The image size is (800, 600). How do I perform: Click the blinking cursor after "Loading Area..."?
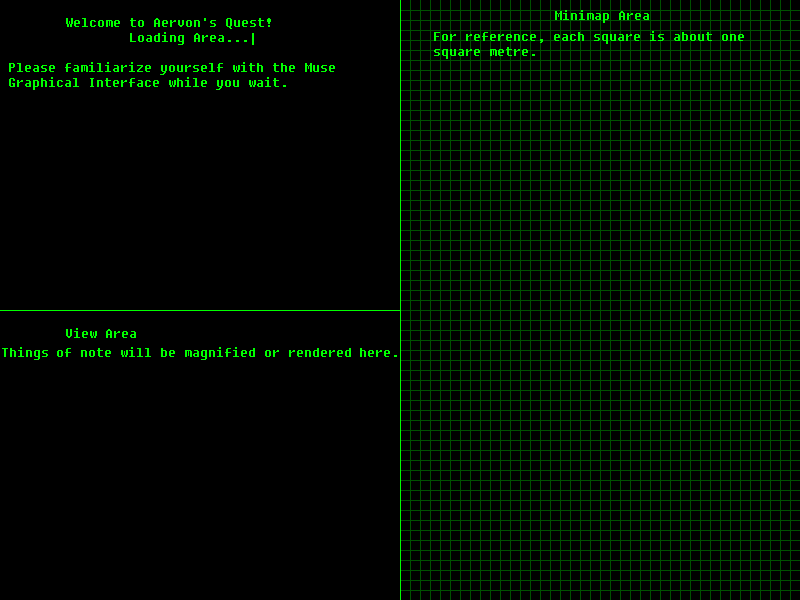click(253, 39)
